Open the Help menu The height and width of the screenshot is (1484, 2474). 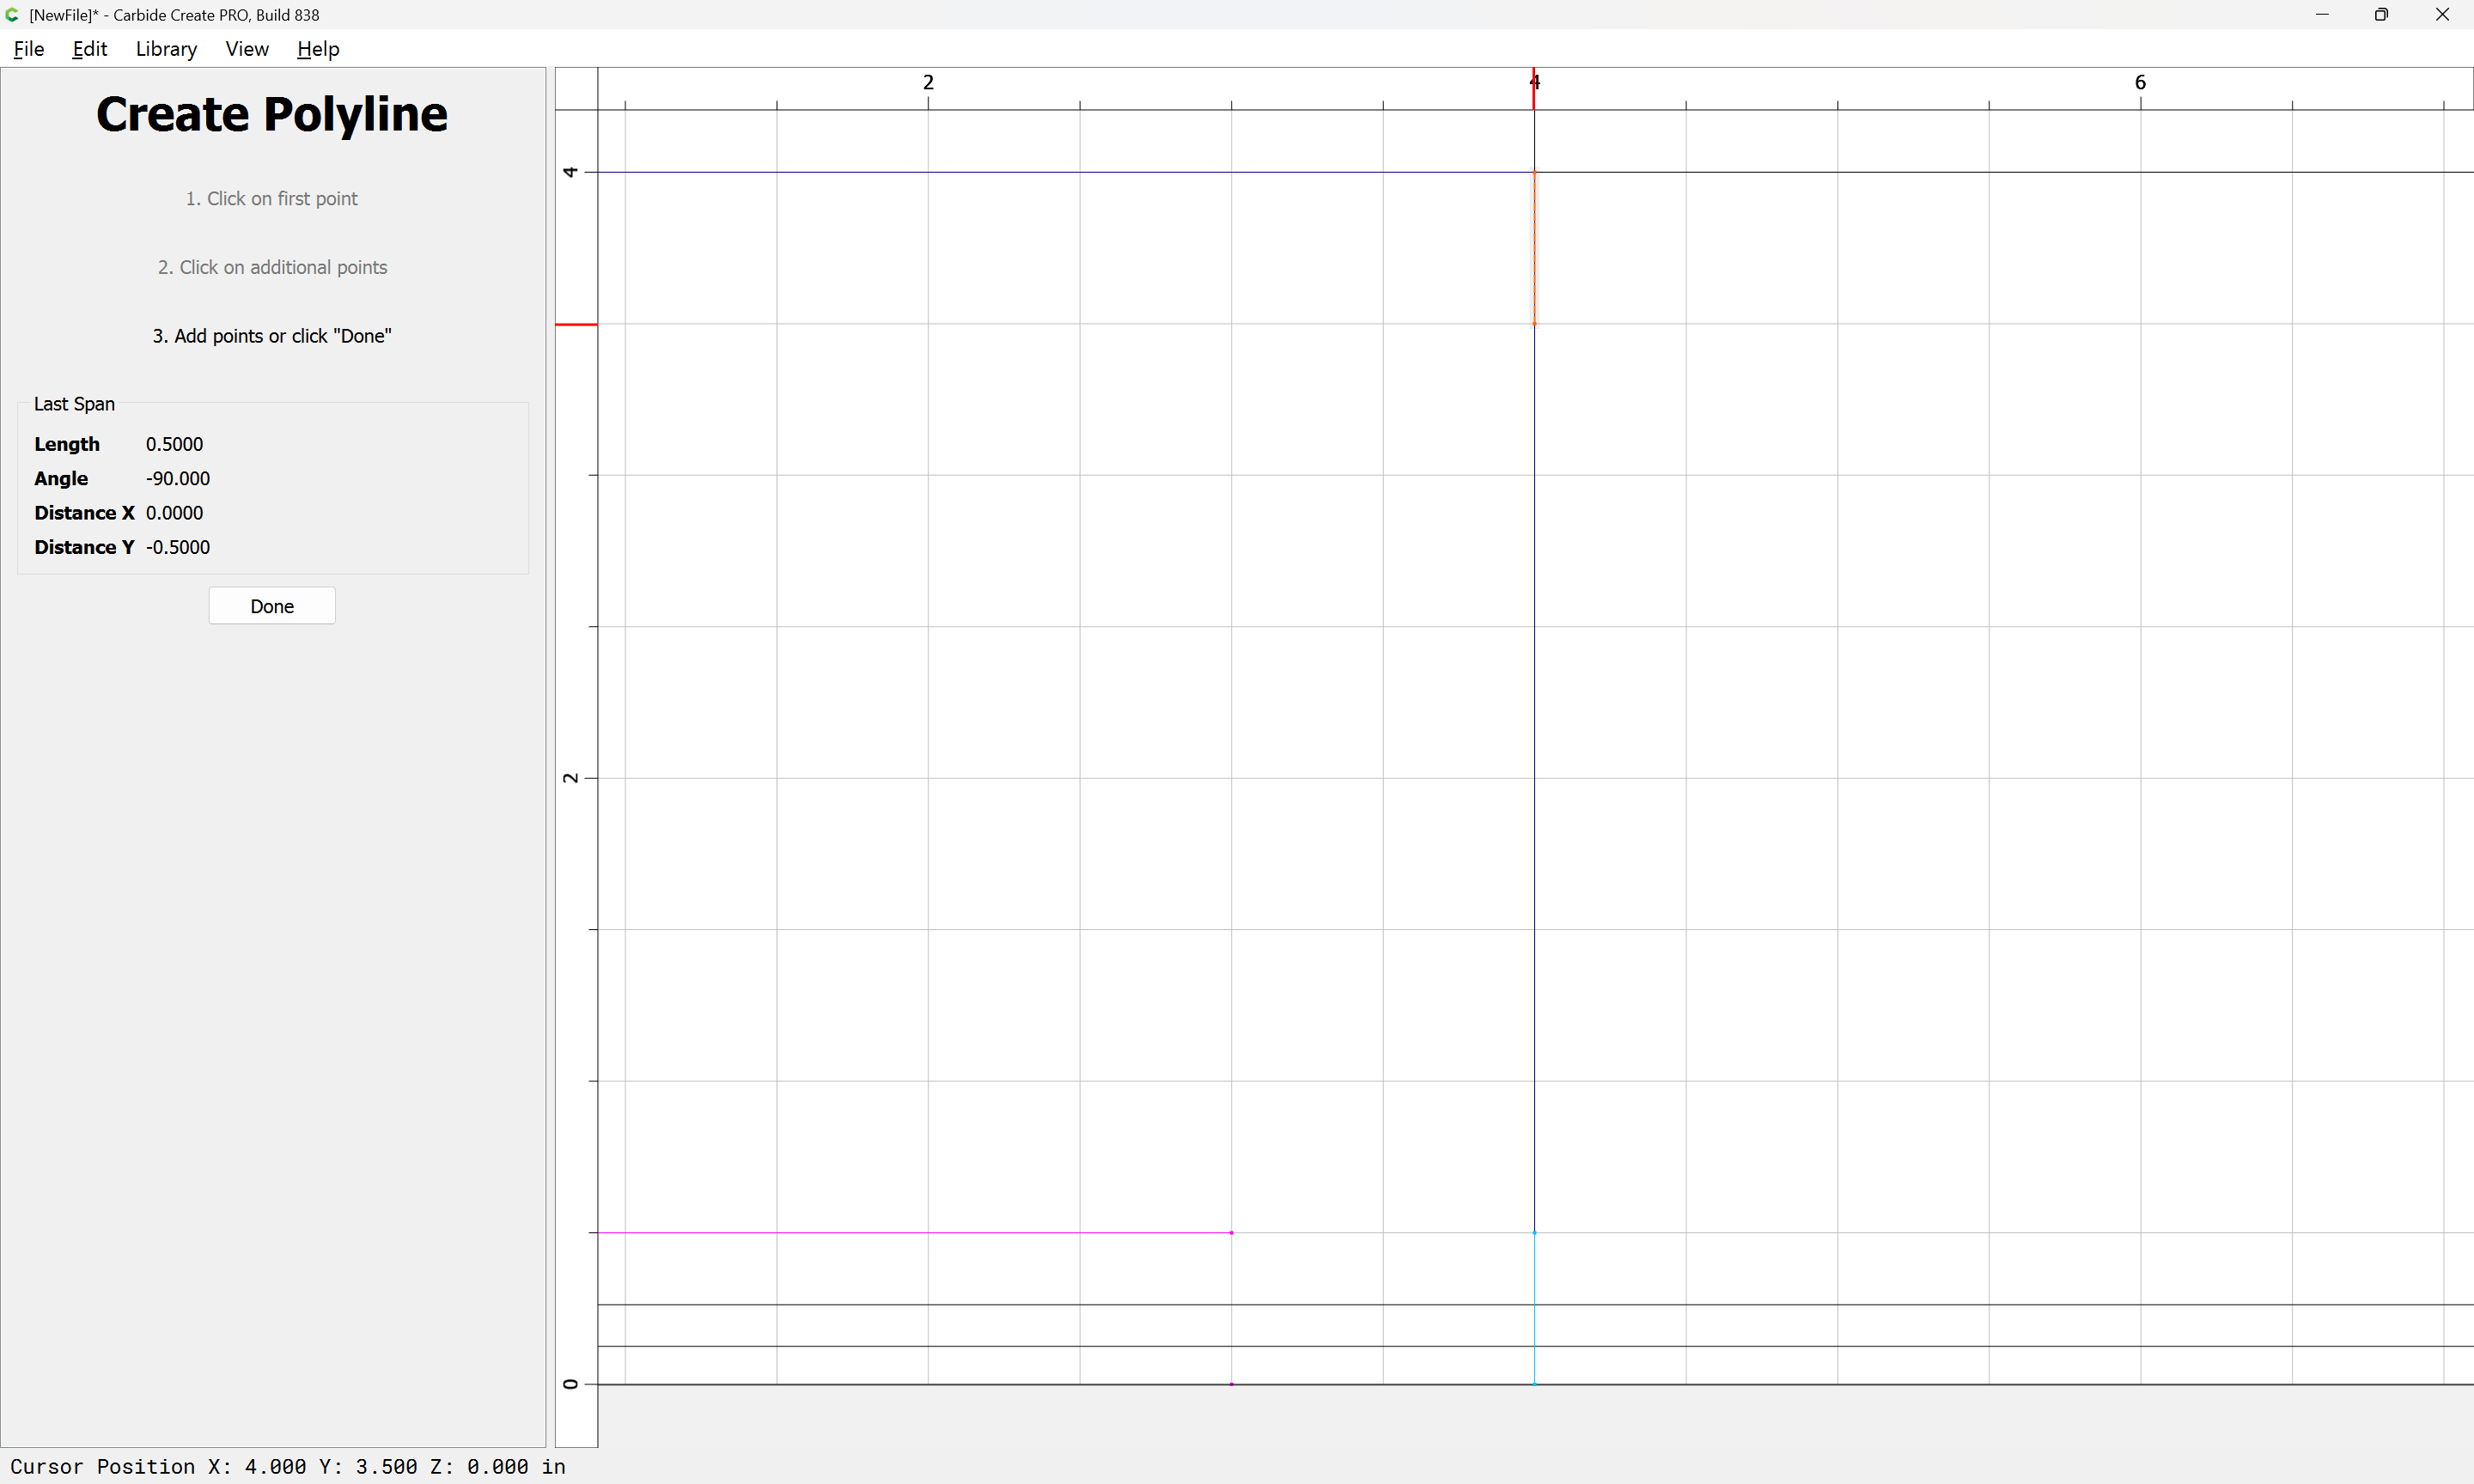click(x=318, y=49)
